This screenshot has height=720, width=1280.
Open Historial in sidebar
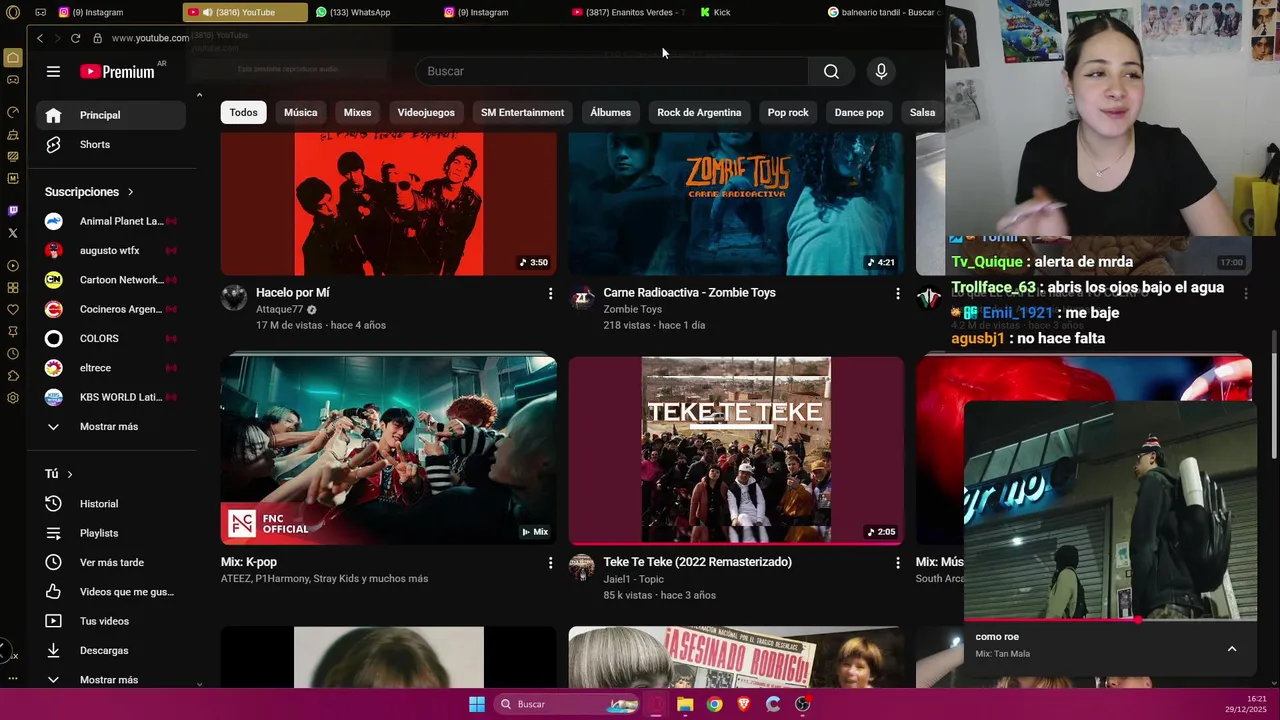[x=111, y=504]
